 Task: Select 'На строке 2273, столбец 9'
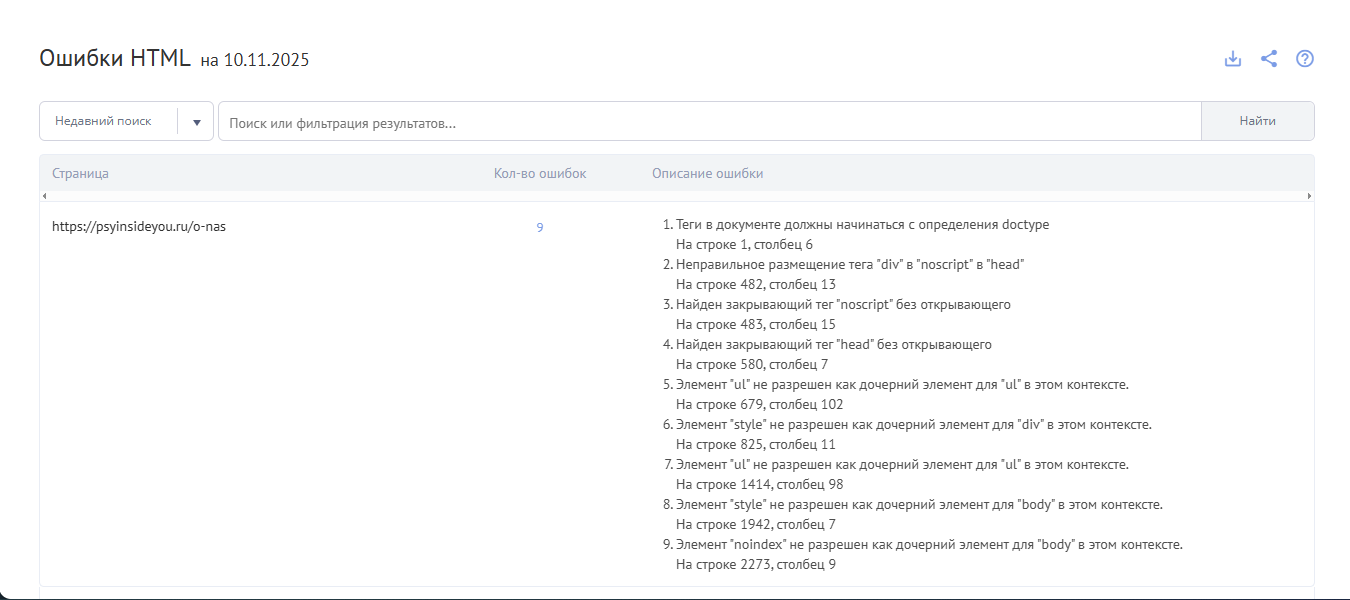pyautogui.click(x=756, y=565)
